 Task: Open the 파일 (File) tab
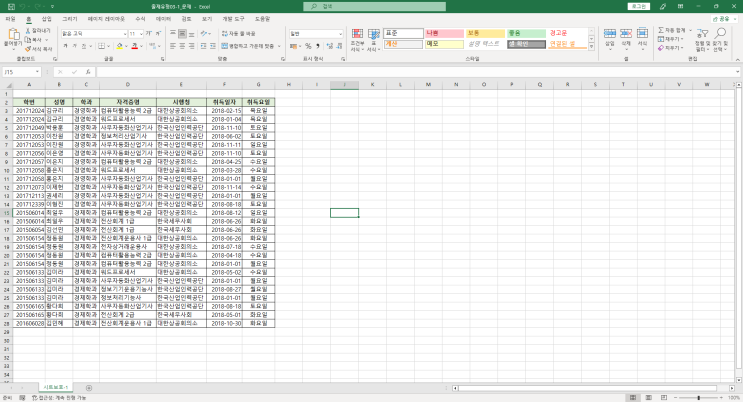(10, 19)
